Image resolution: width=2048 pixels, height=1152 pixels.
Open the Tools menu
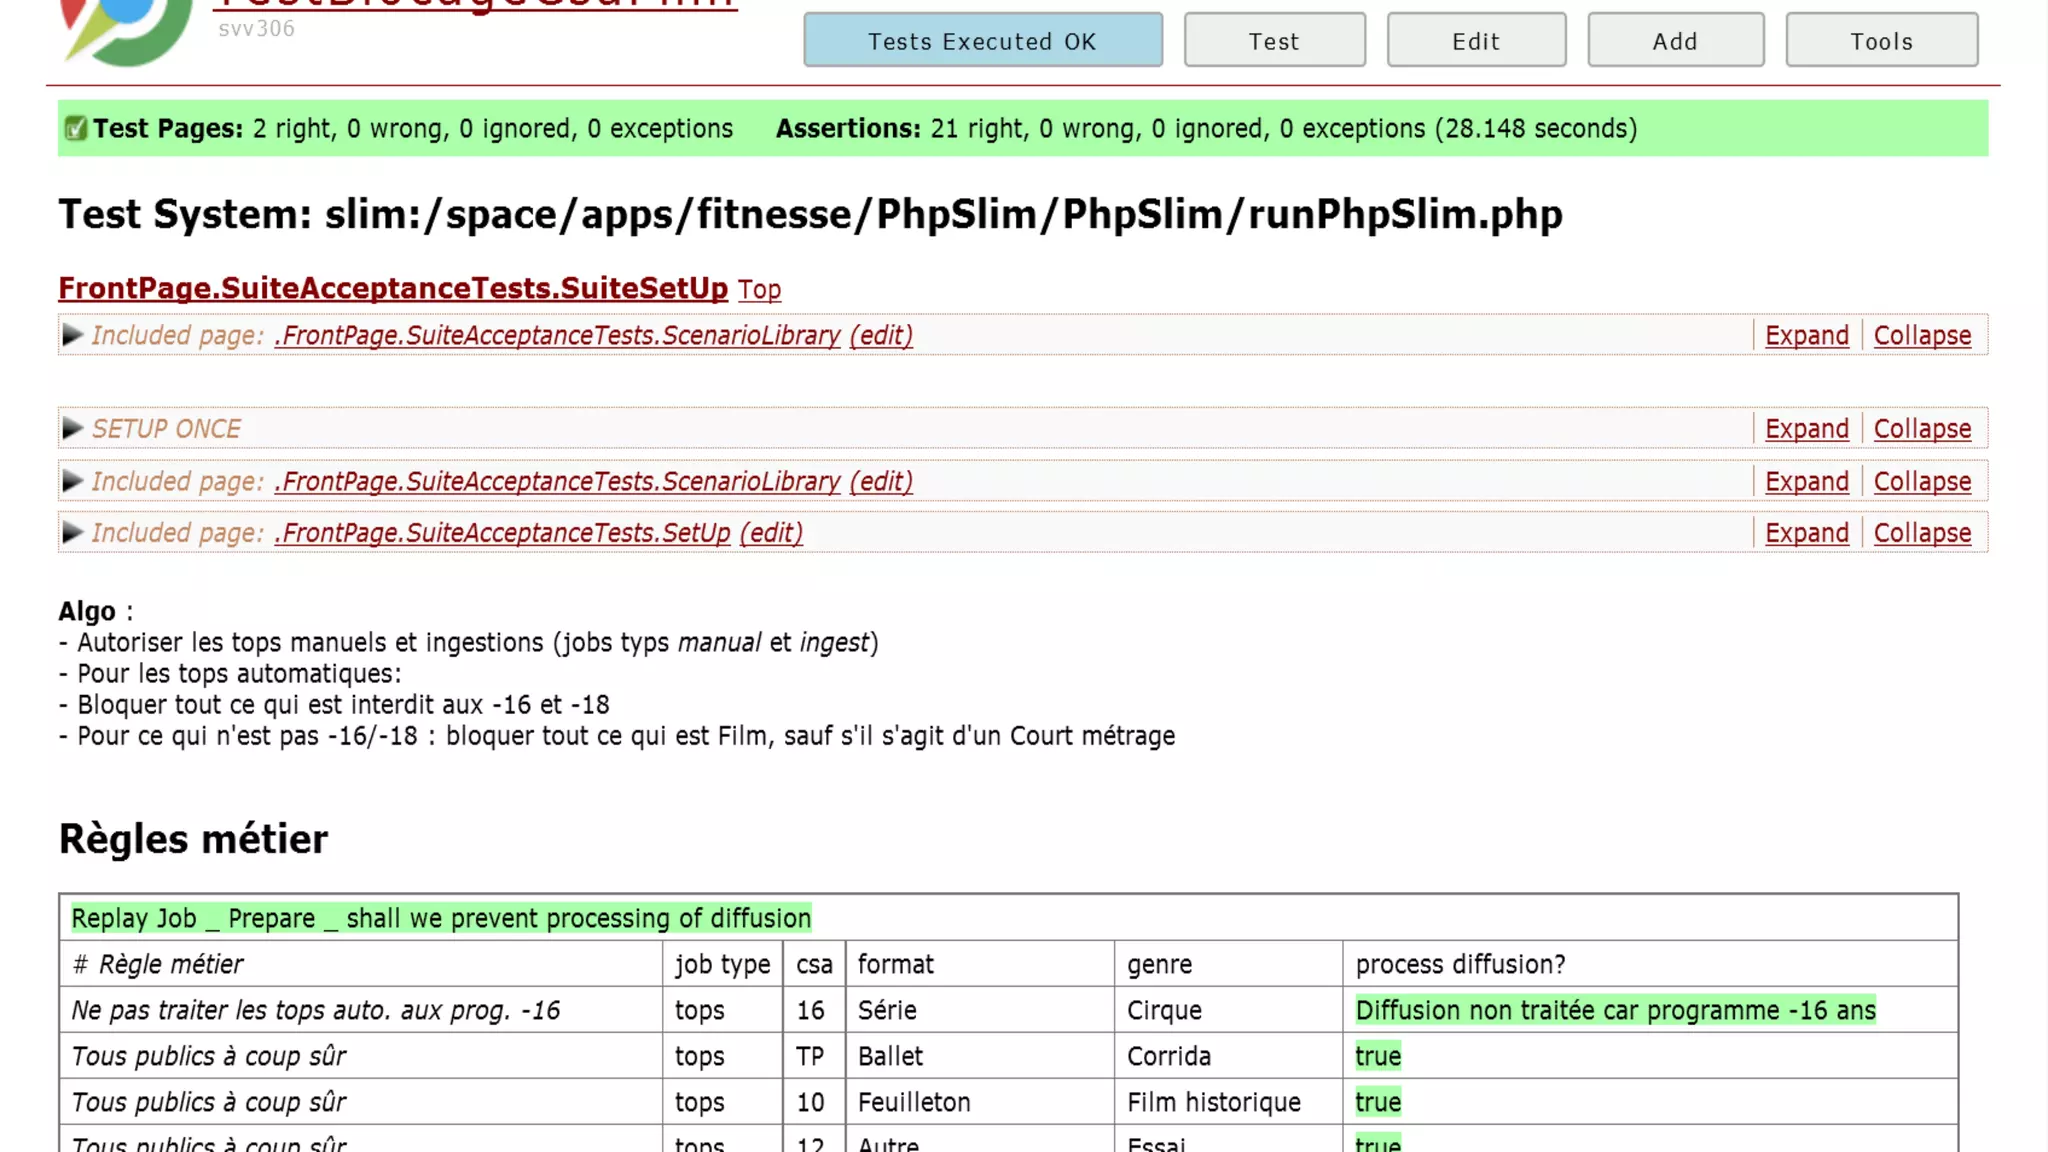(1881, 41)
